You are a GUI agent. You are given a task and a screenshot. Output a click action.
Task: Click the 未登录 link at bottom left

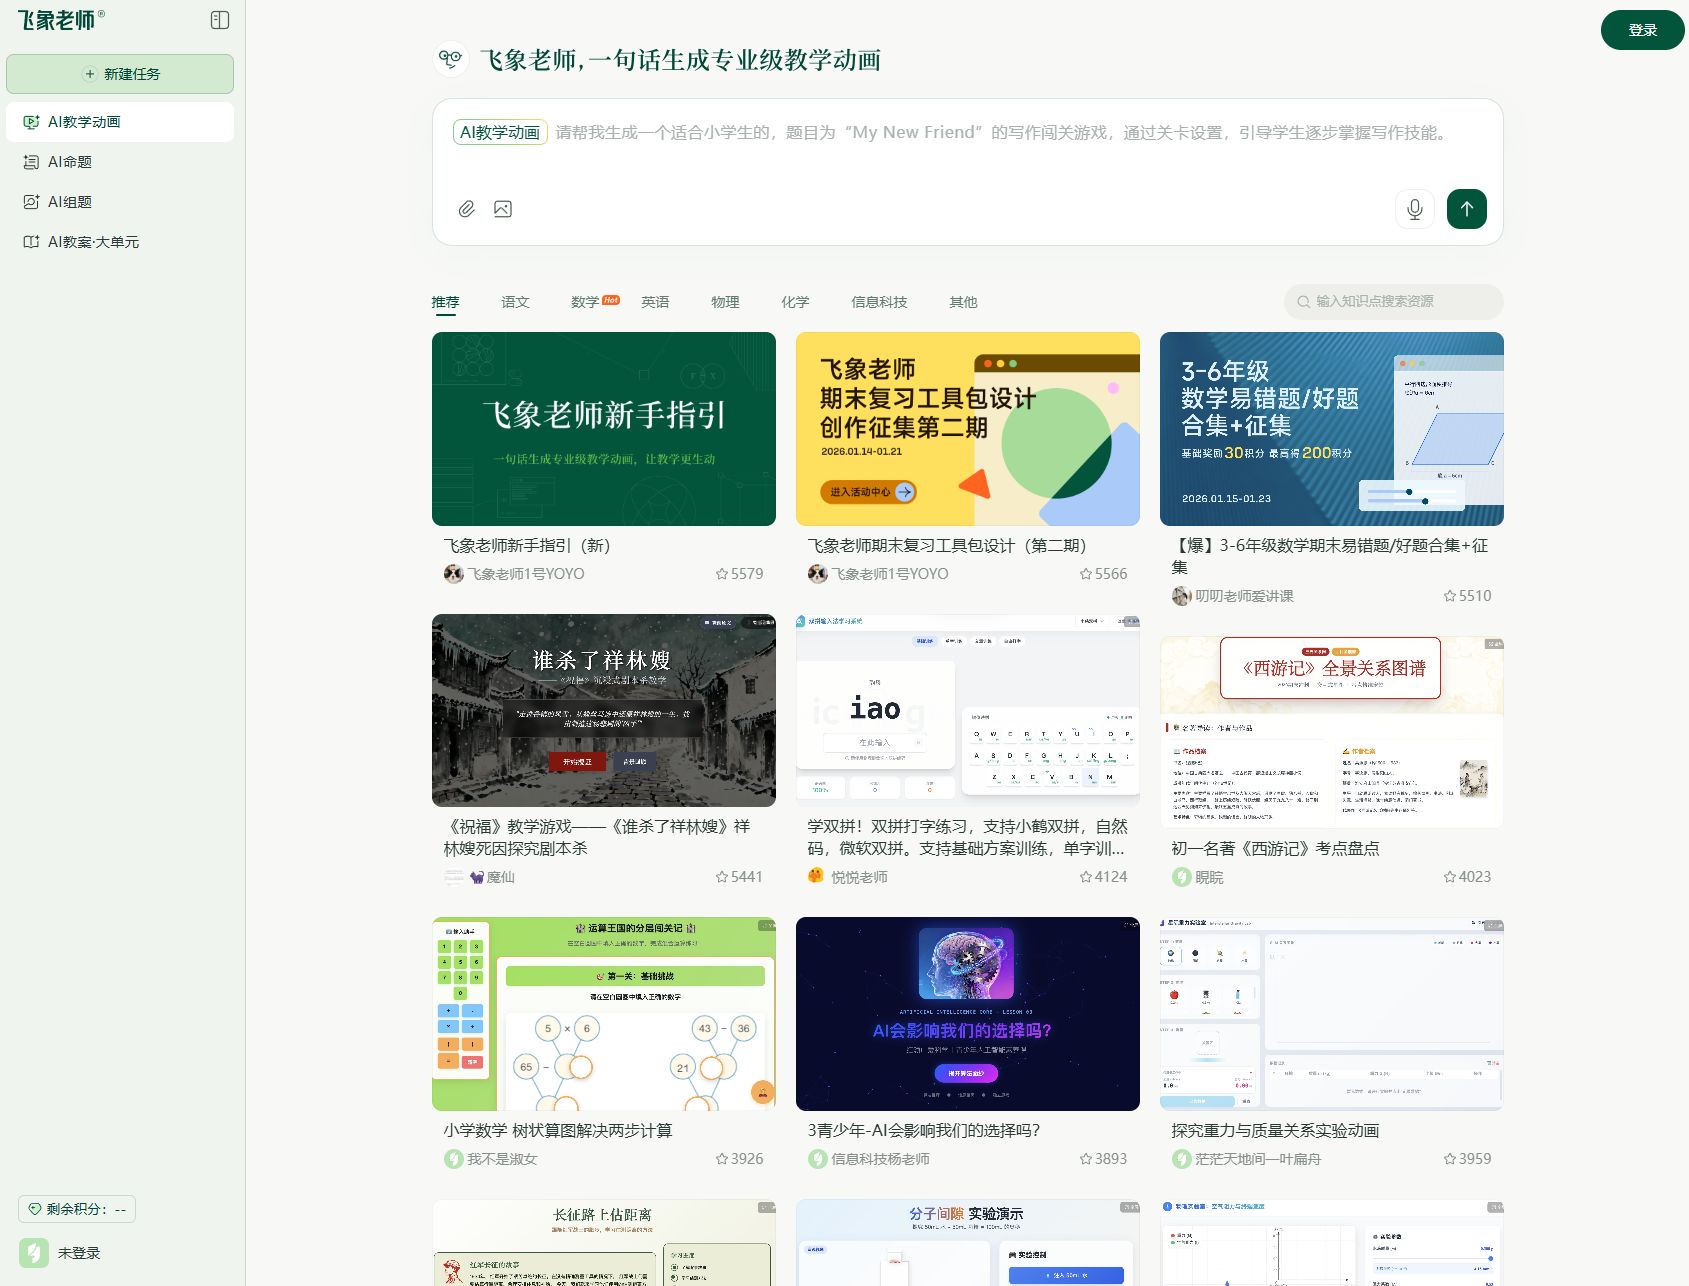point(77,1251)
